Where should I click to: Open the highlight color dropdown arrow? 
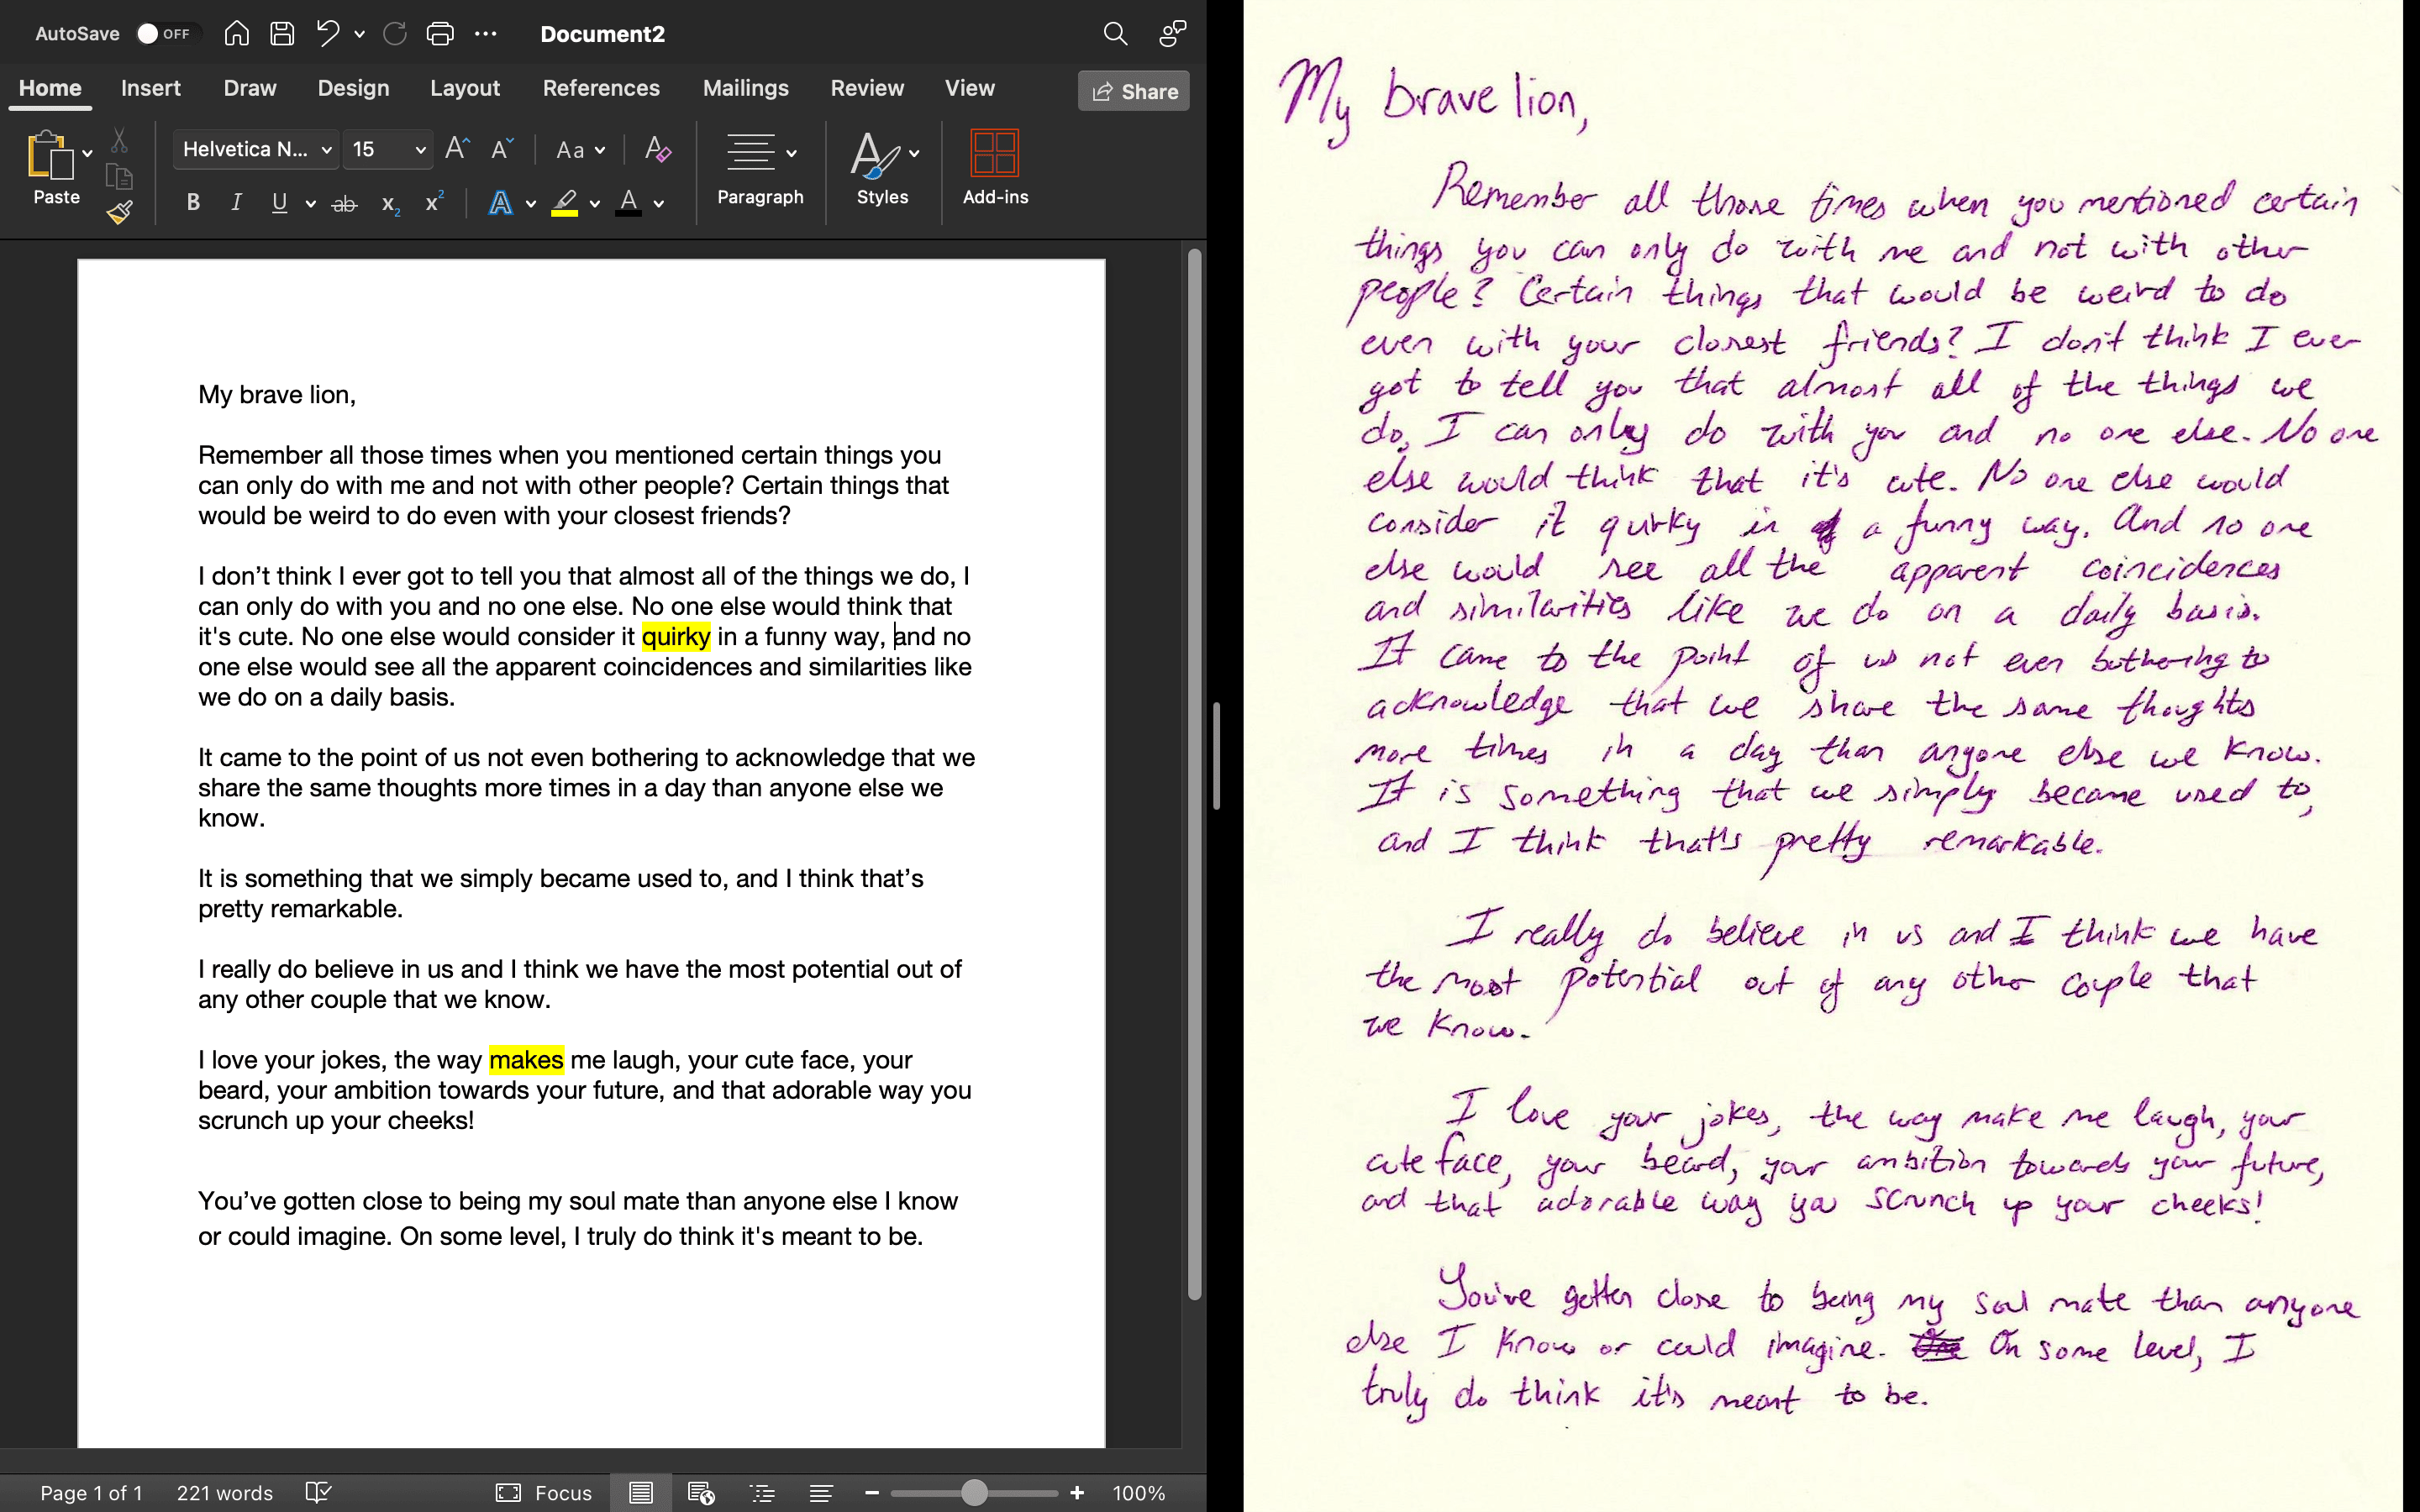point(595,204)
